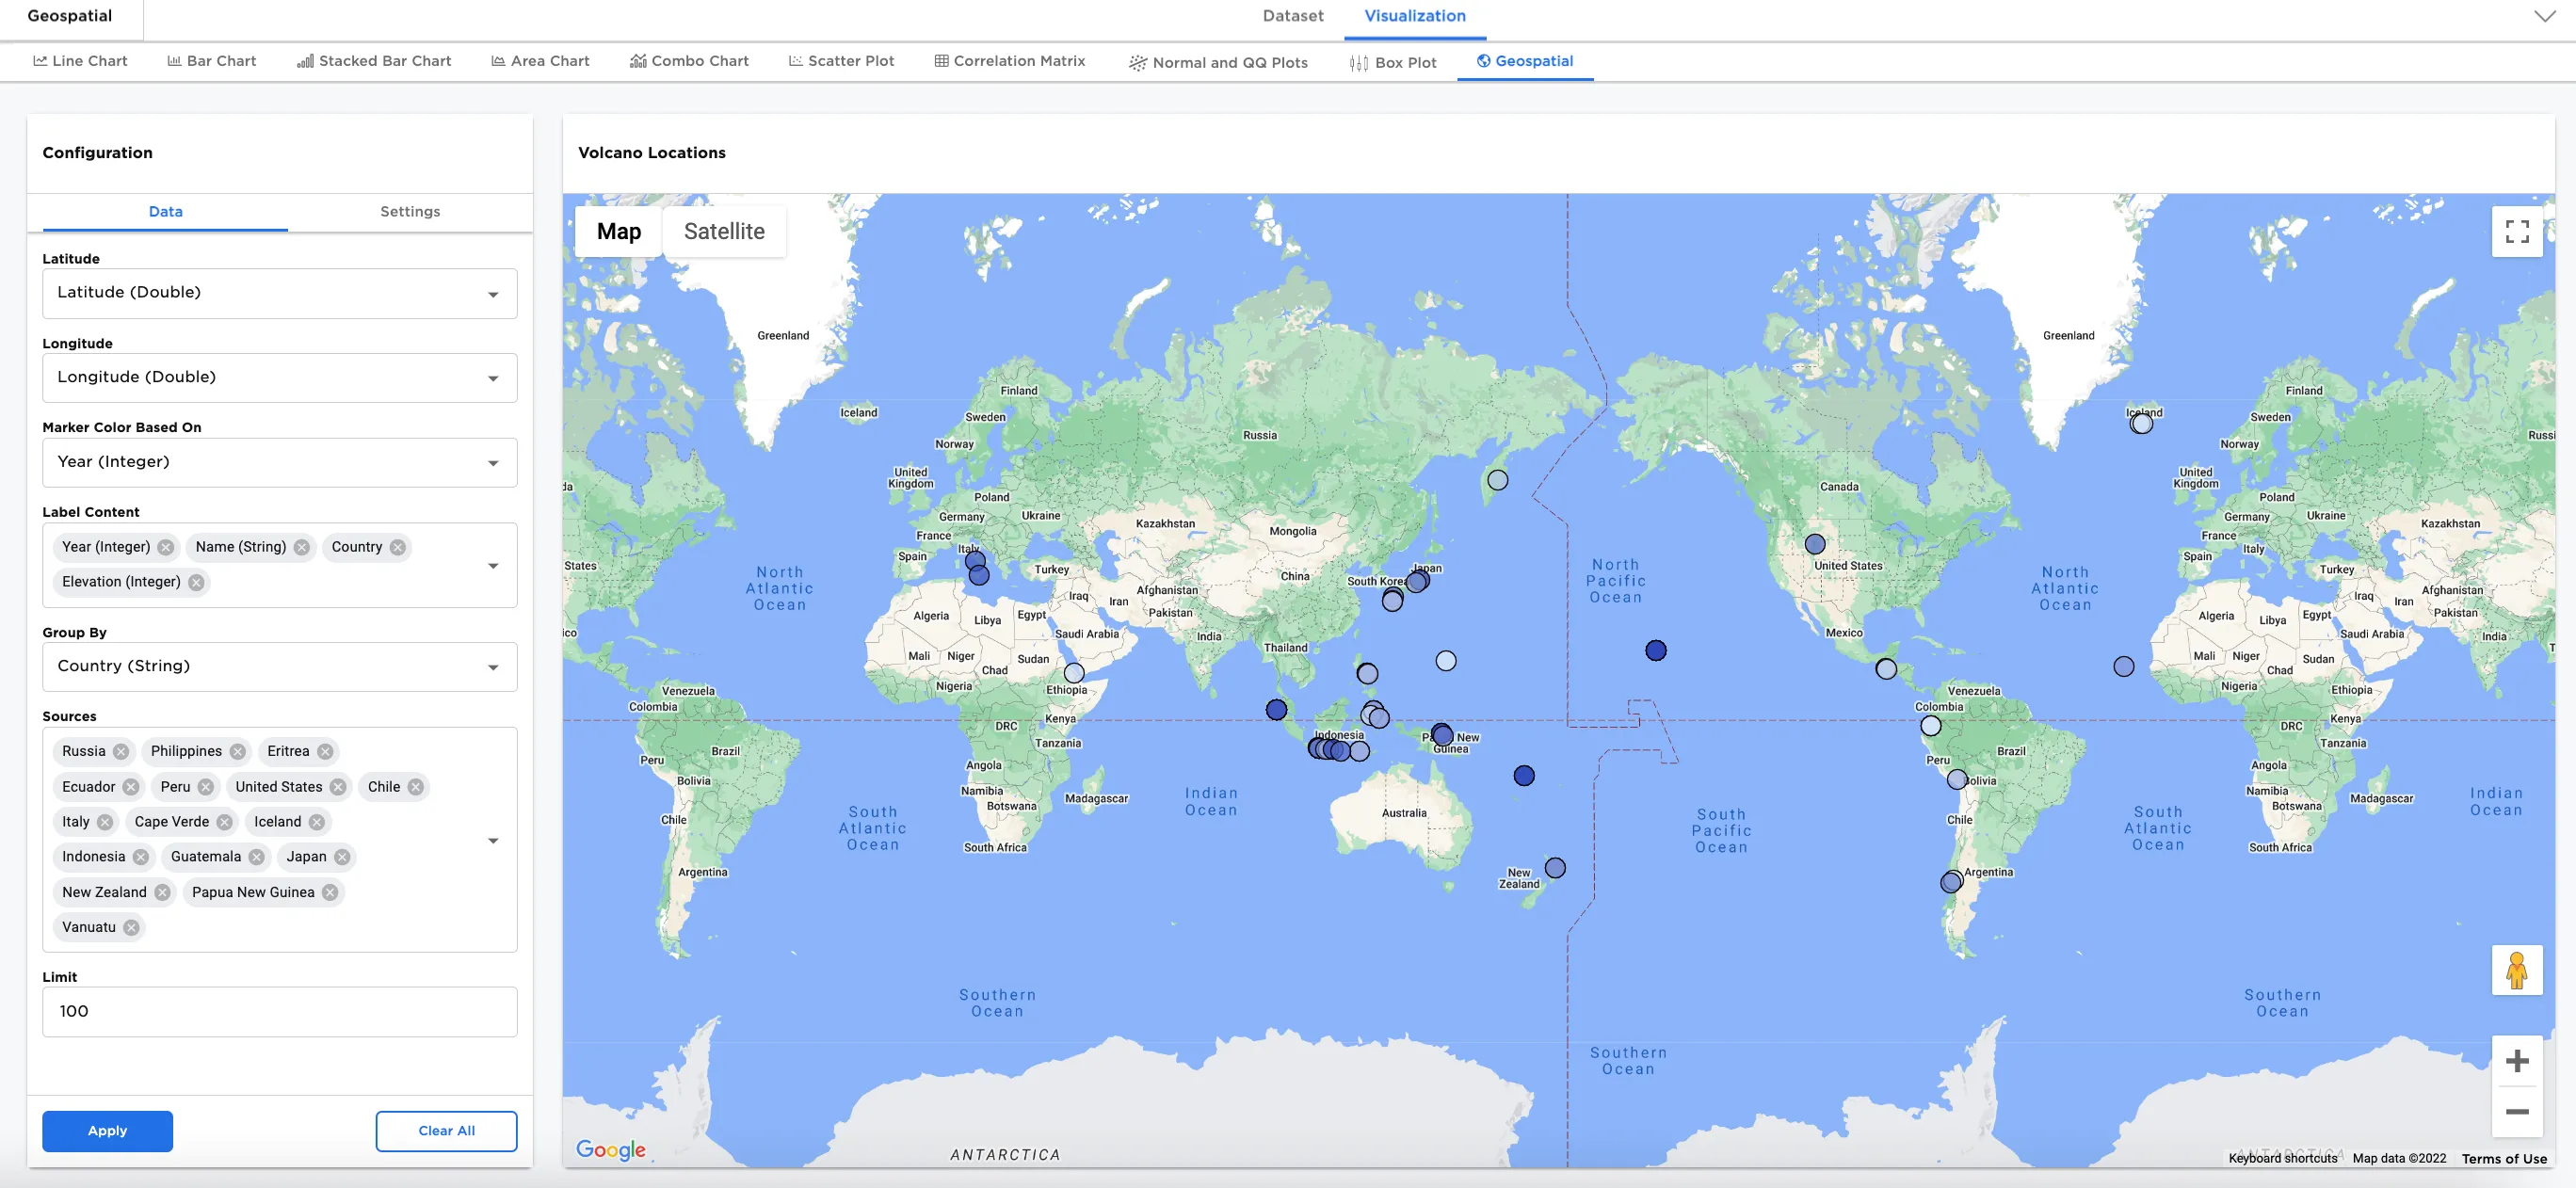
Task: Remove the Russia source filter chip
Action: 120,751
